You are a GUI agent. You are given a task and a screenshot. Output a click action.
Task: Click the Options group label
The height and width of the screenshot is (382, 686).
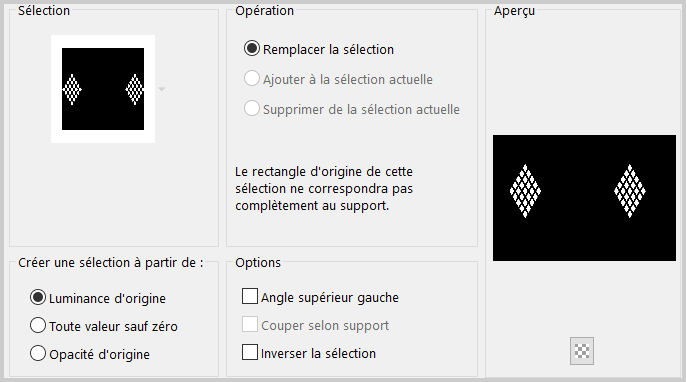click(x=258, y=263)
